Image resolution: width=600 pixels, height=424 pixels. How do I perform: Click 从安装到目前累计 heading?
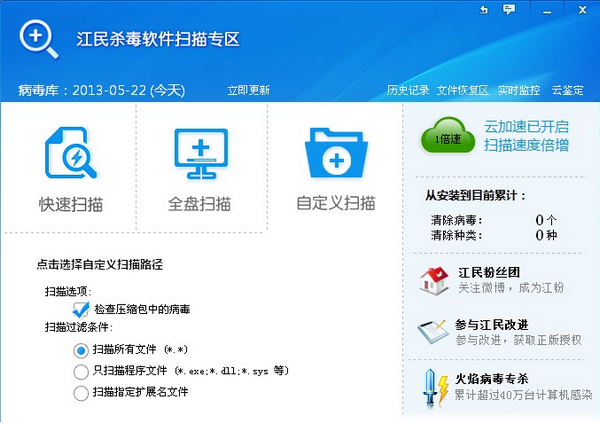476,196
